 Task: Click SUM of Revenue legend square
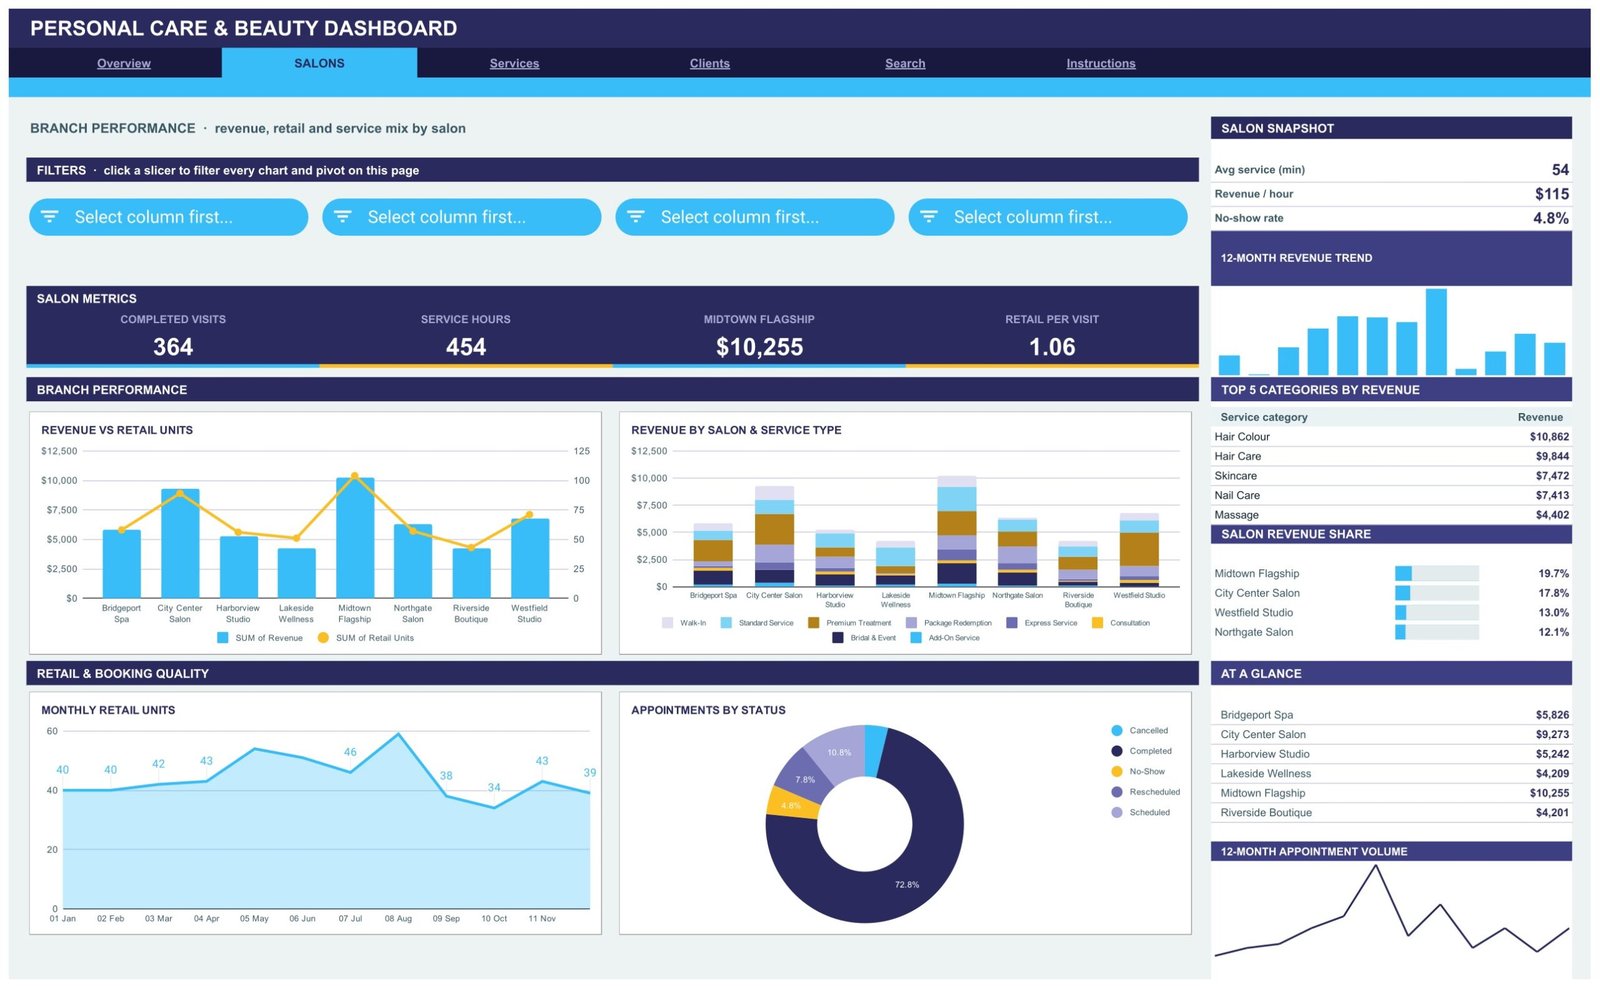[223, 638]
